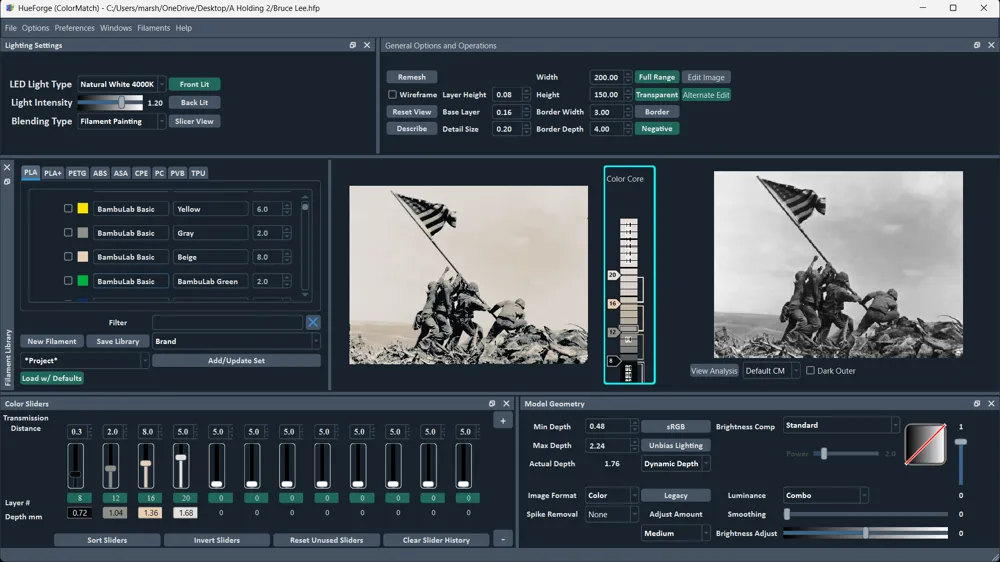Click the layer 20 marker in Color Core
The width and height of the screenshot is (1000, 562).
click(613, 275)
